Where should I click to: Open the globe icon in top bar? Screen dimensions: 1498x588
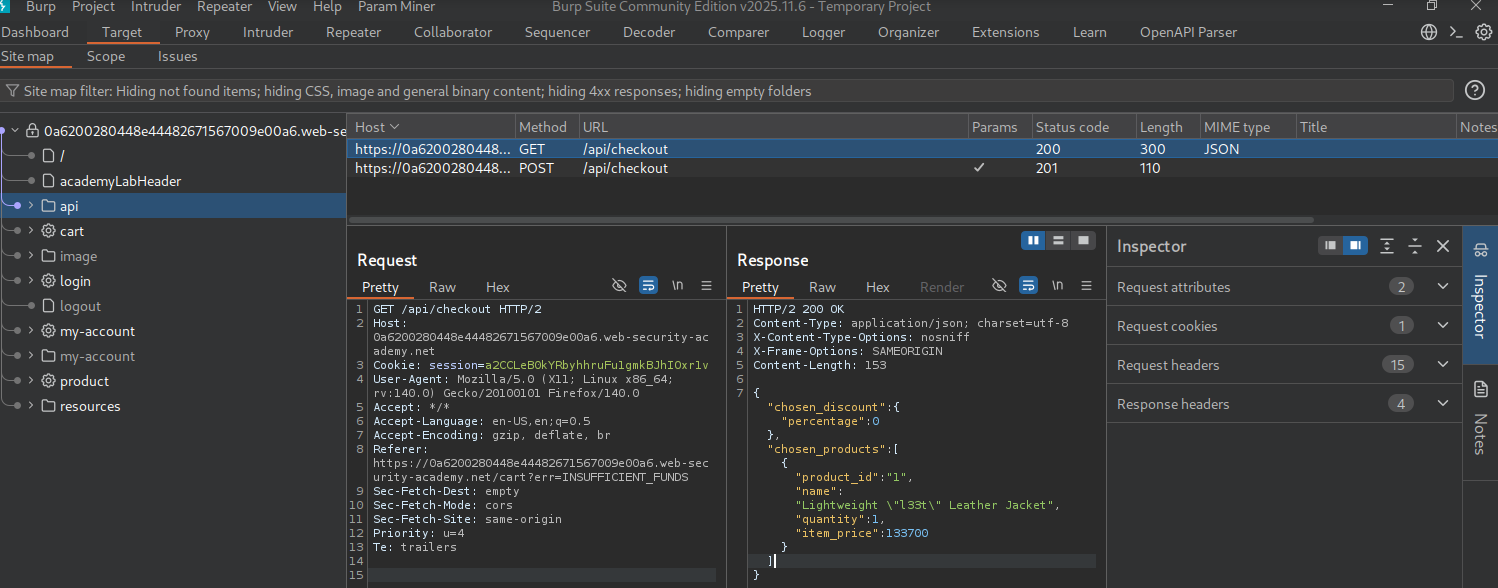(1429, 32)
